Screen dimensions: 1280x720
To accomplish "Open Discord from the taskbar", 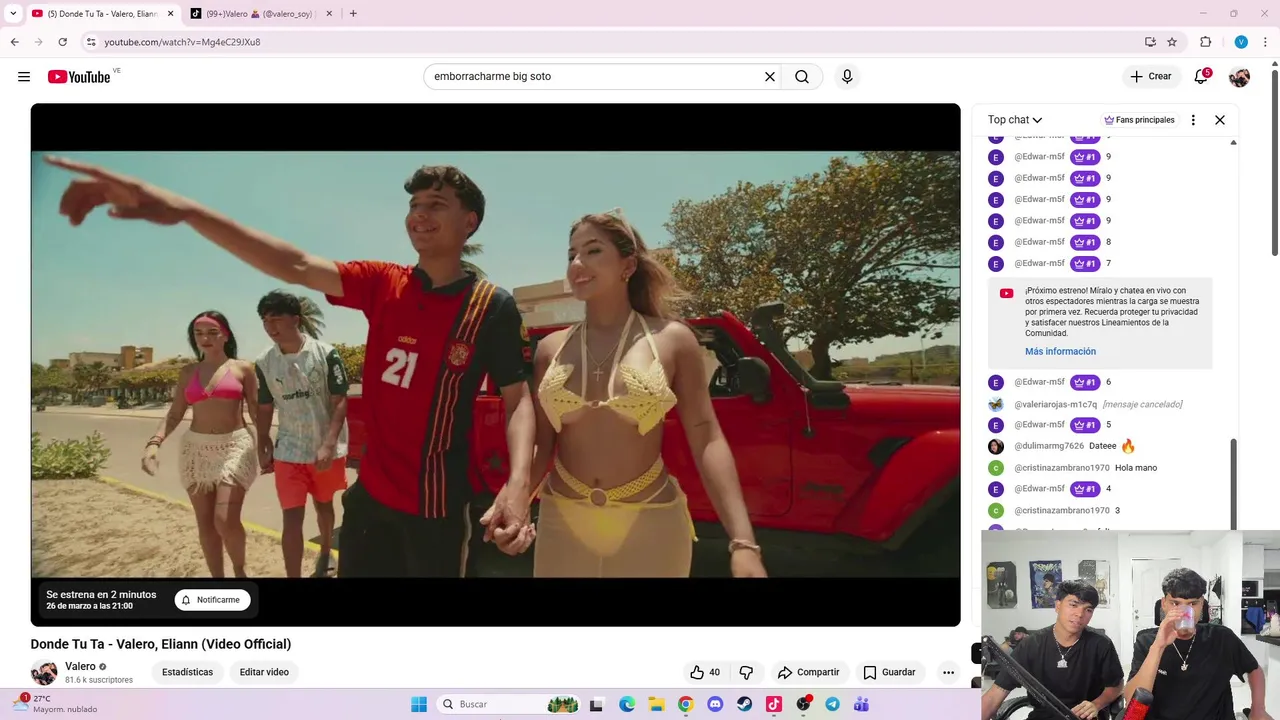I will coord(715,704).
